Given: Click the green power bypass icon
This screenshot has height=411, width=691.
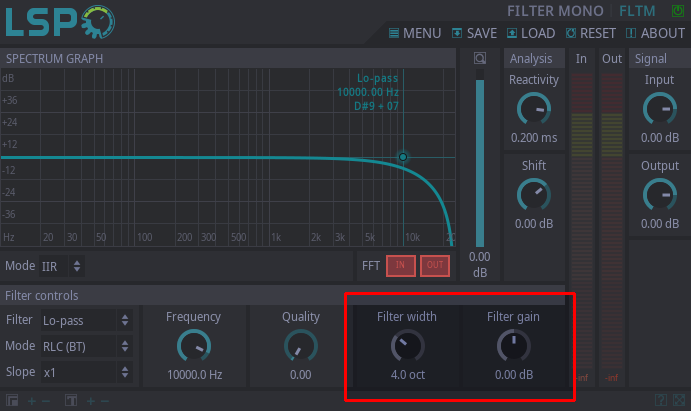Looking at the screenshot, I should (x=677, y=11).
